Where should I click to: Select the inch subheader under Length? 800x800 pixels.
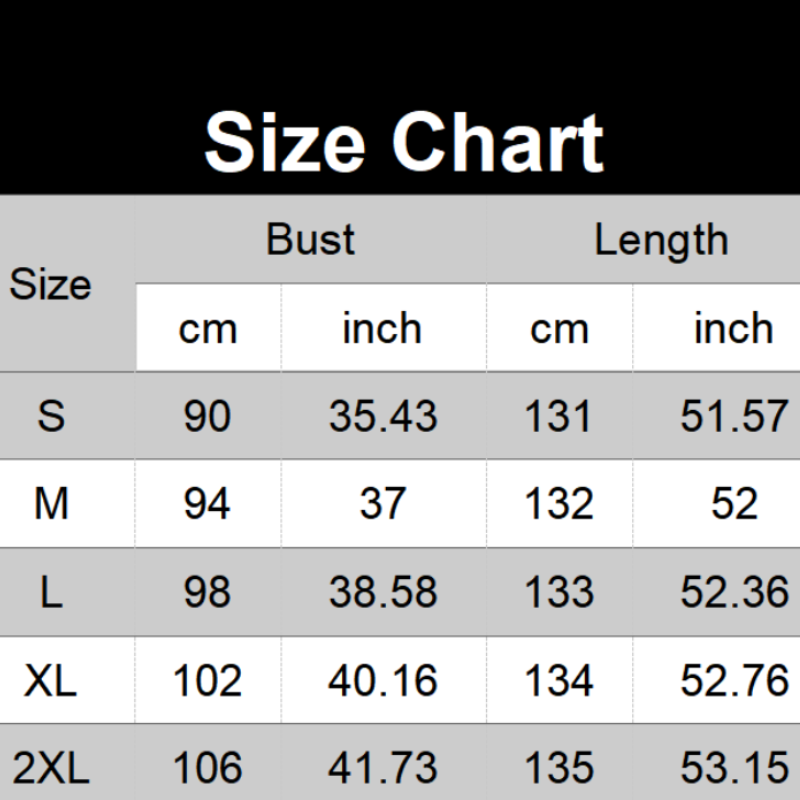pos(734,329)
